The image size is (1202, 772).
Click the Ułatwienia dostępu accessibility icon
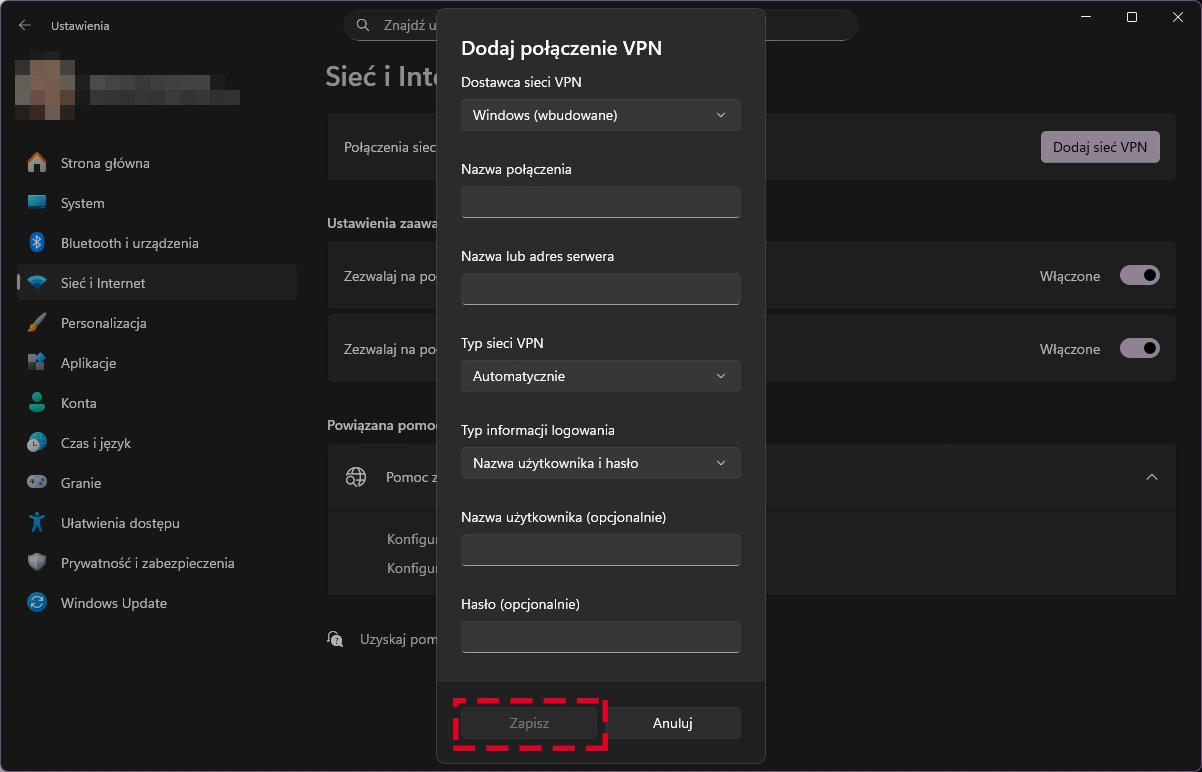(x=37, y=523)
